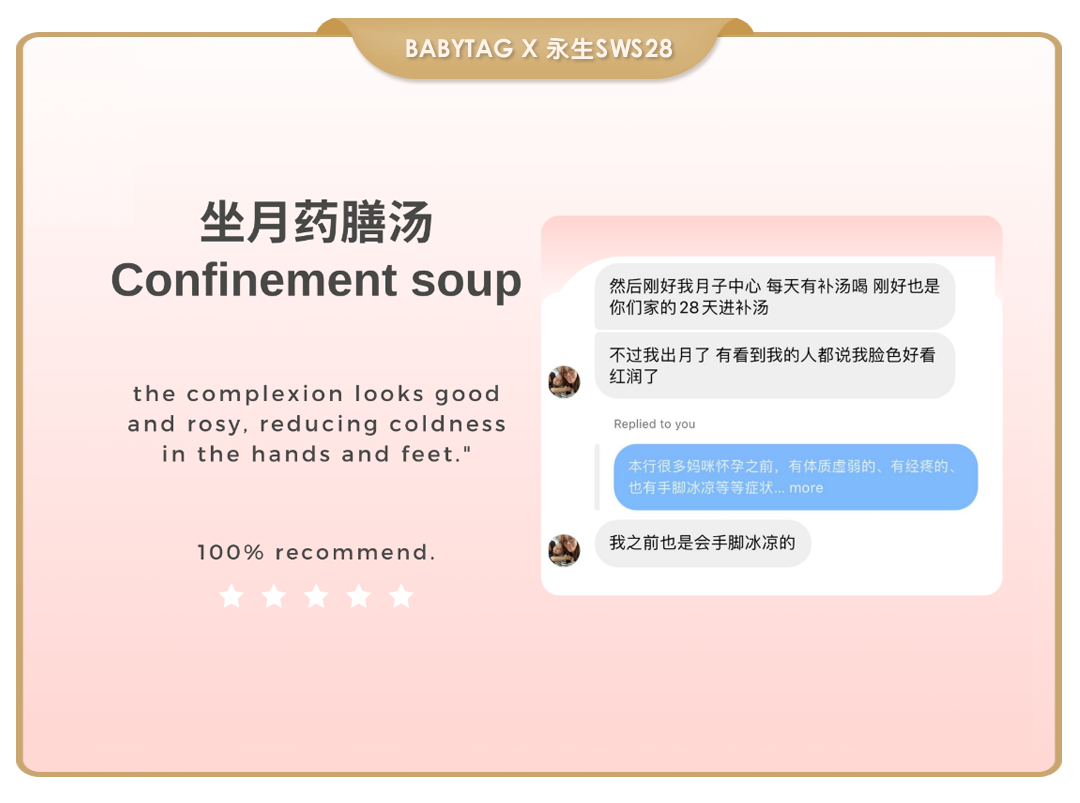Screen dimensions: 1080x803
Task: Click the 我之前也是会手脚冰凉的 message bubble
Action: [703, 543]
